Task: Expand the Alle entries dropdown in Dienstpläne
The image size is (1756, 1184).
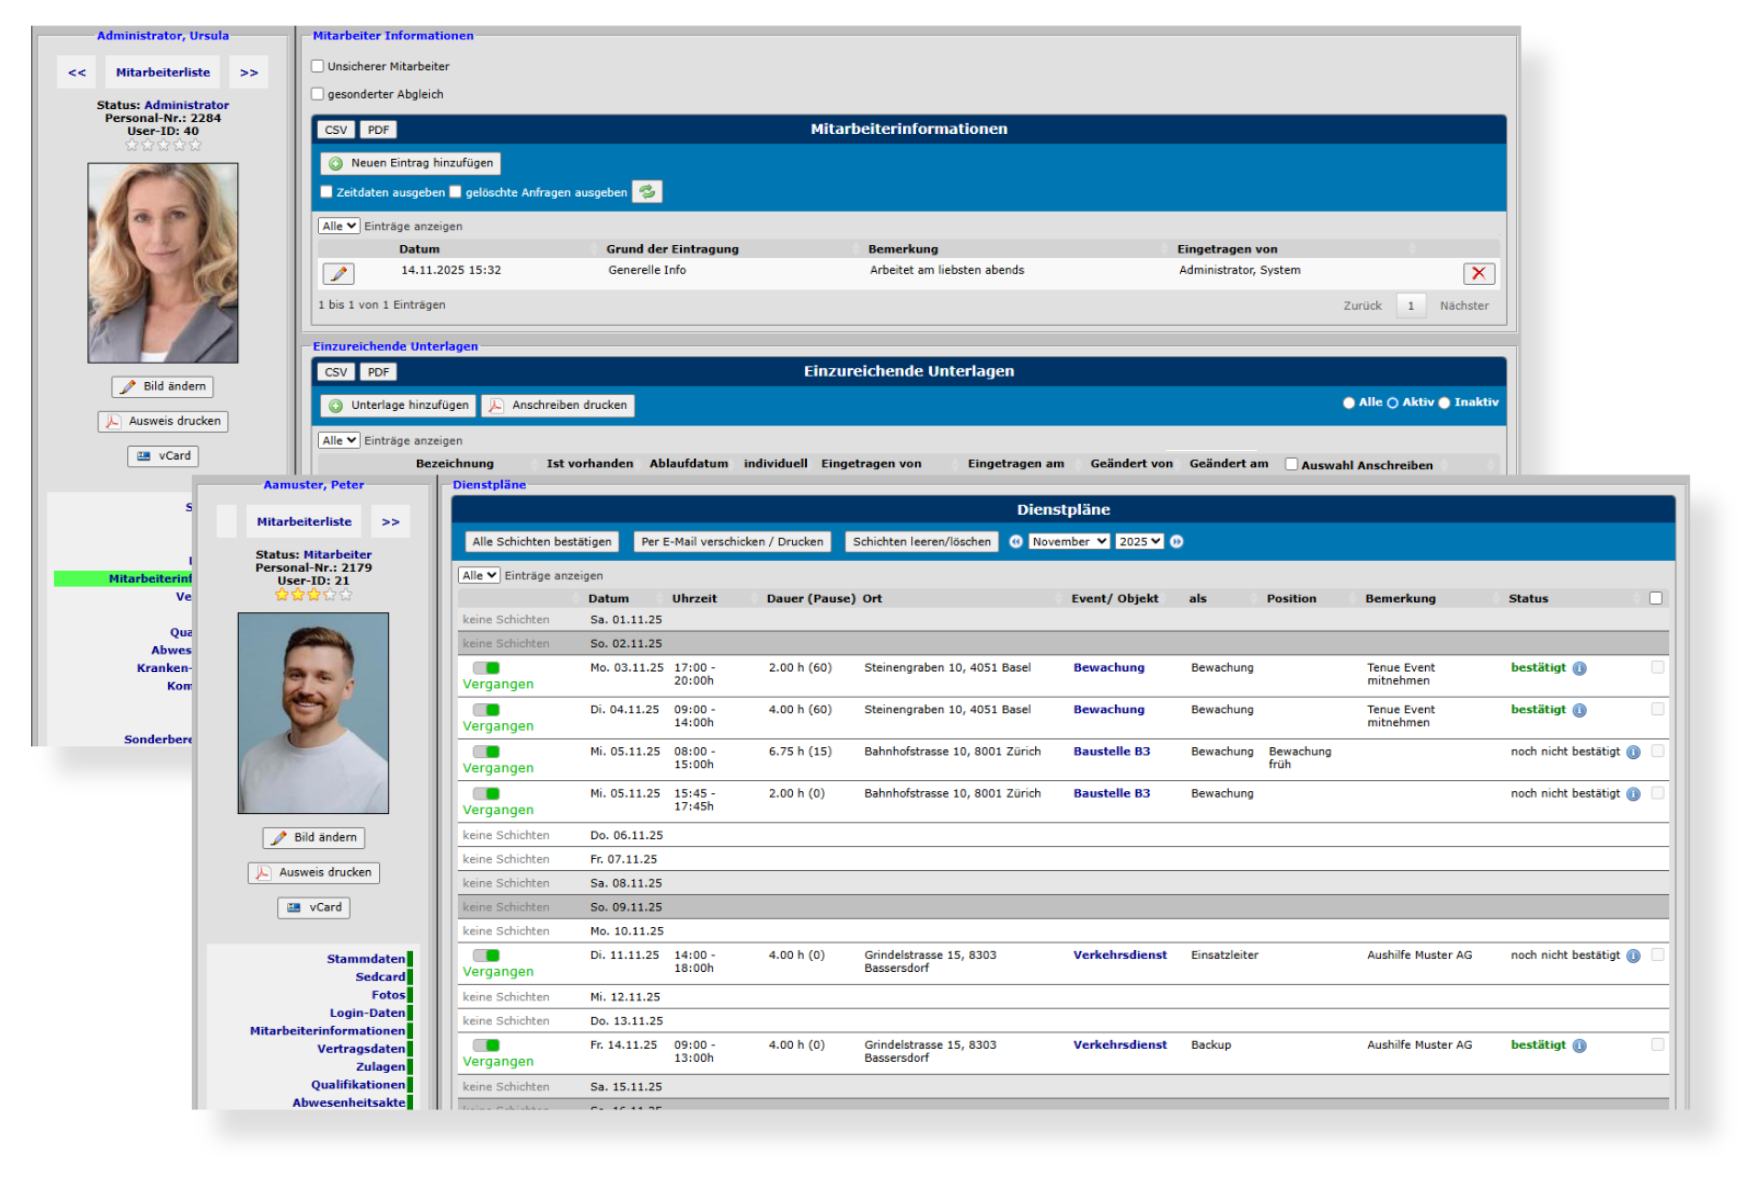Action: (479, 576)
